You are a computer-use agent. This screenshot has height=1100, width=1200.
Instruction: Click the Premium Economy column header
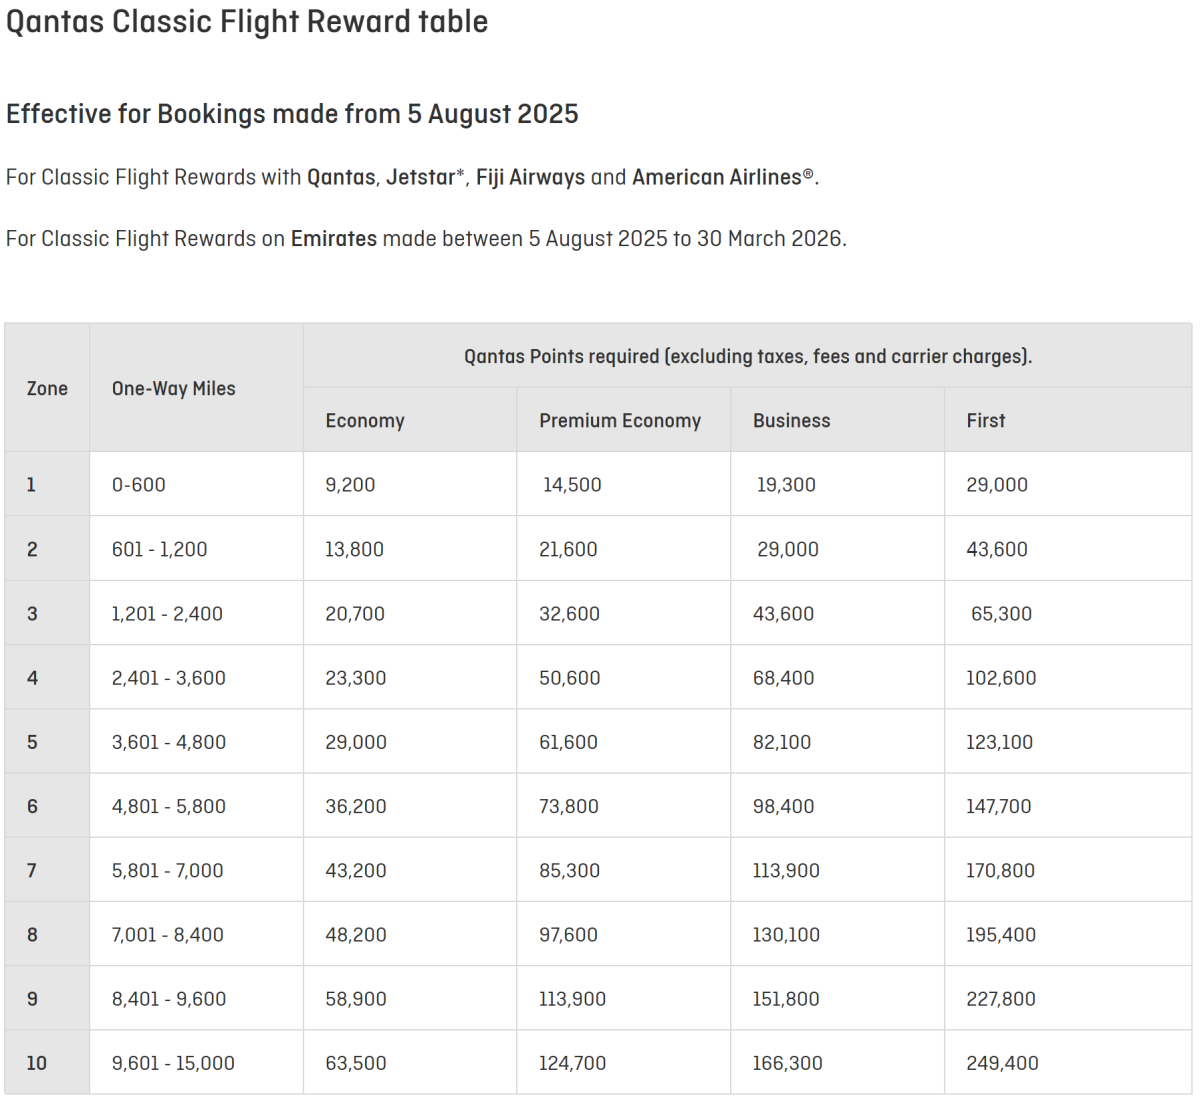coord(620,421)
